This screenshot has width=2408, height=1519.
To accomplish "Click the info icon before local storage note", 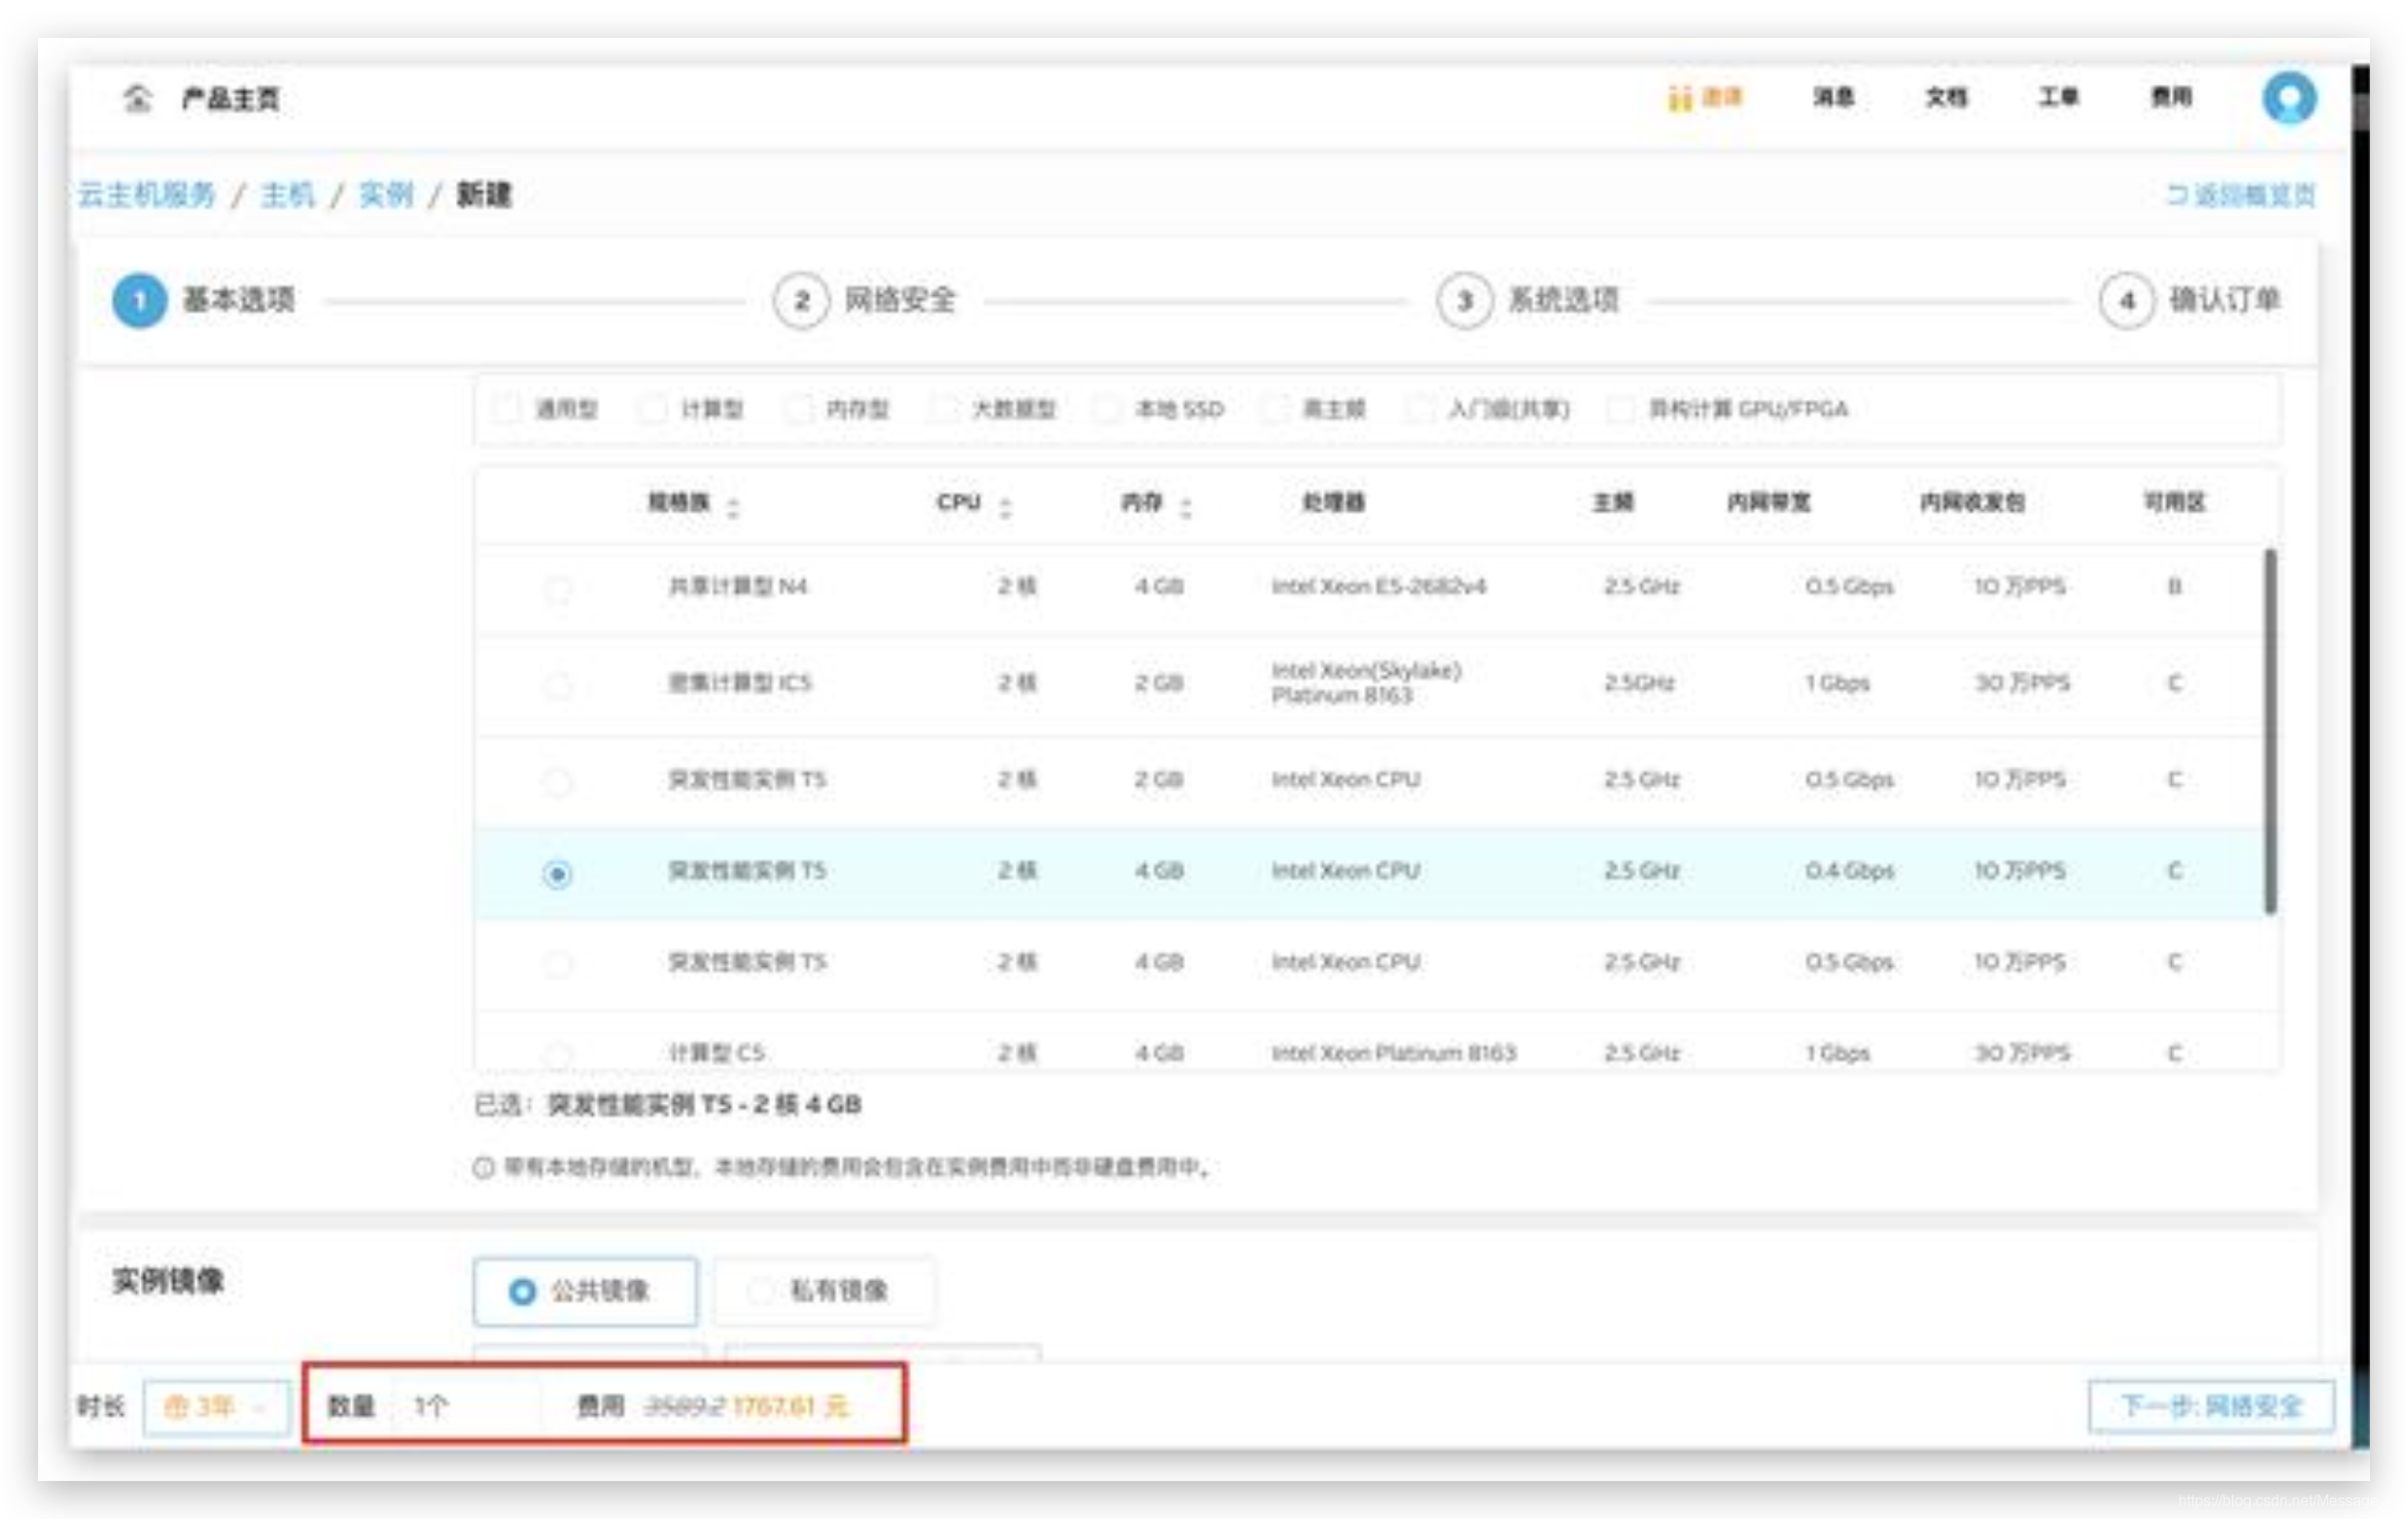I will pos(484,1167).
